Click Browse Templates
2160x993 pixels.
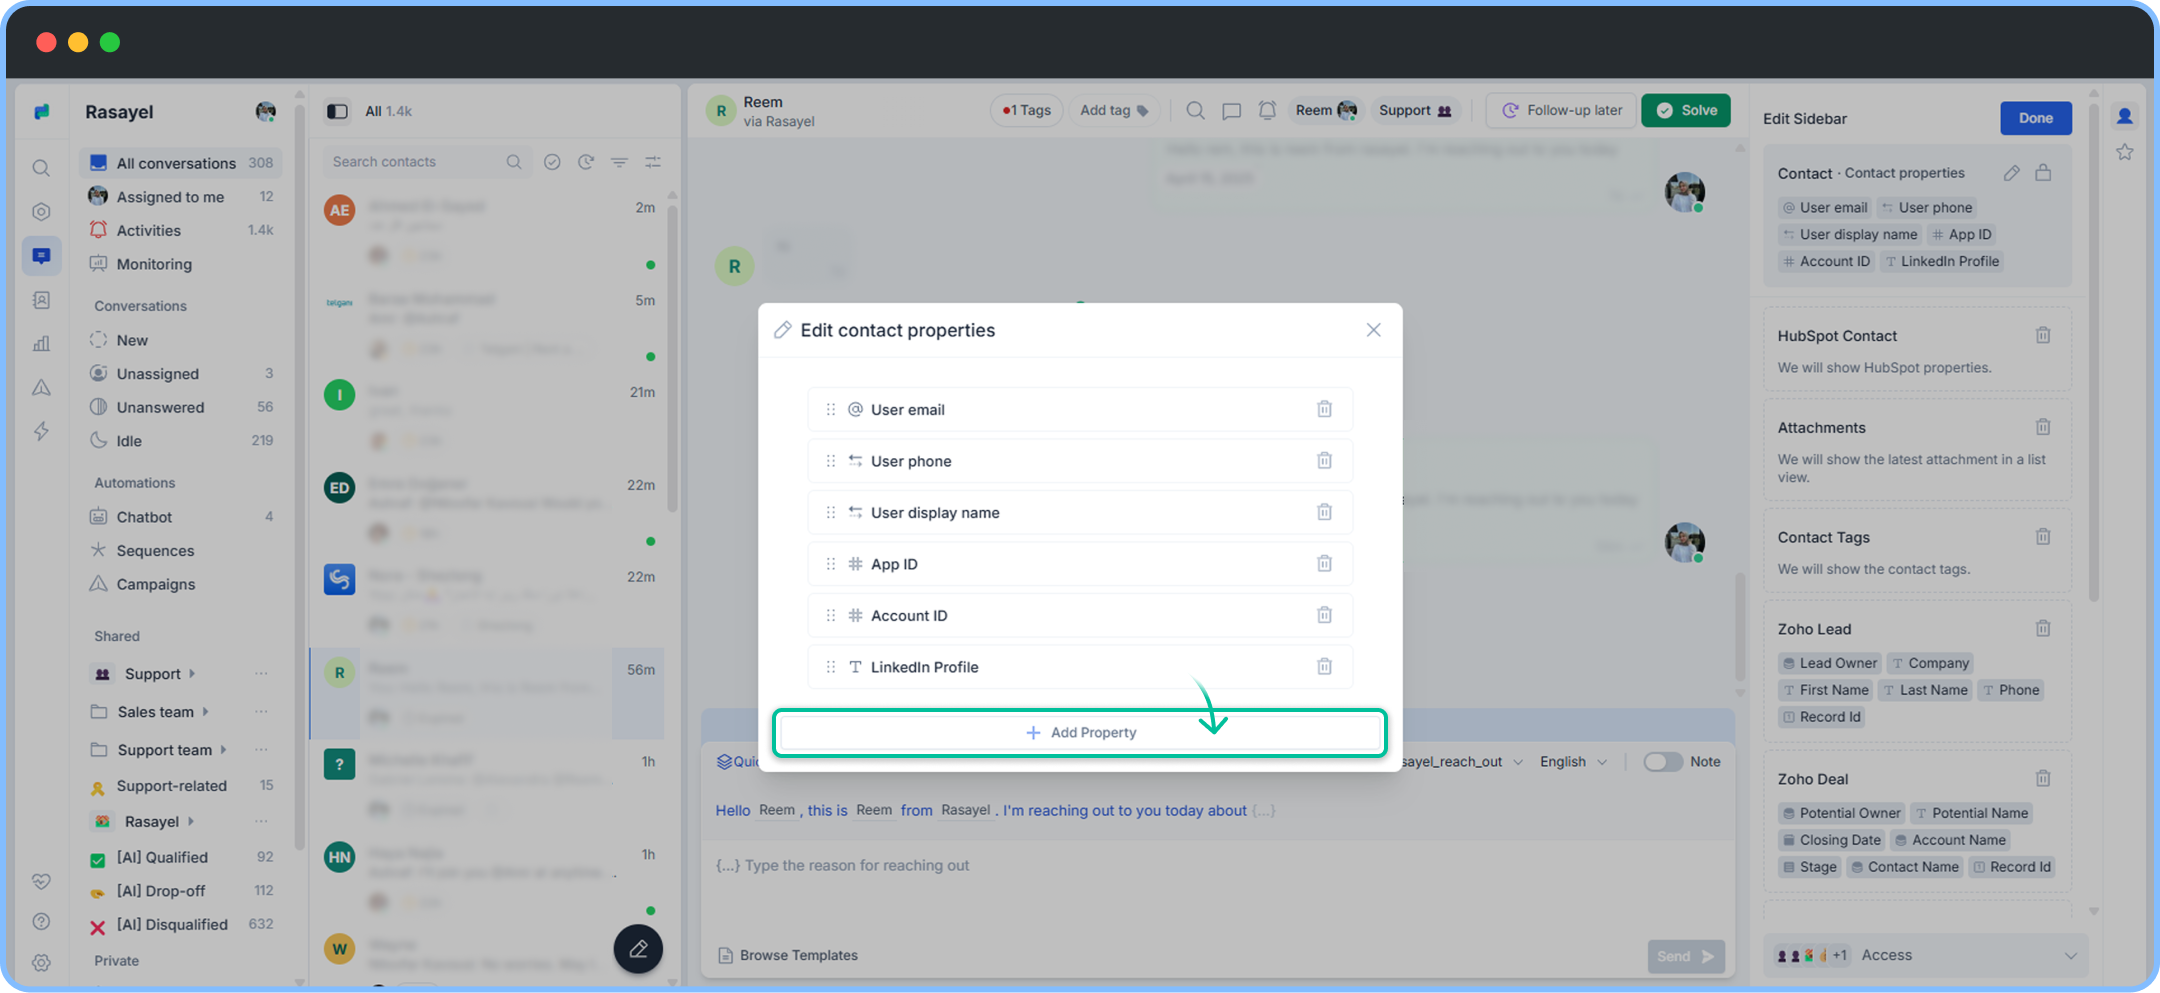[x=788, y=955]
